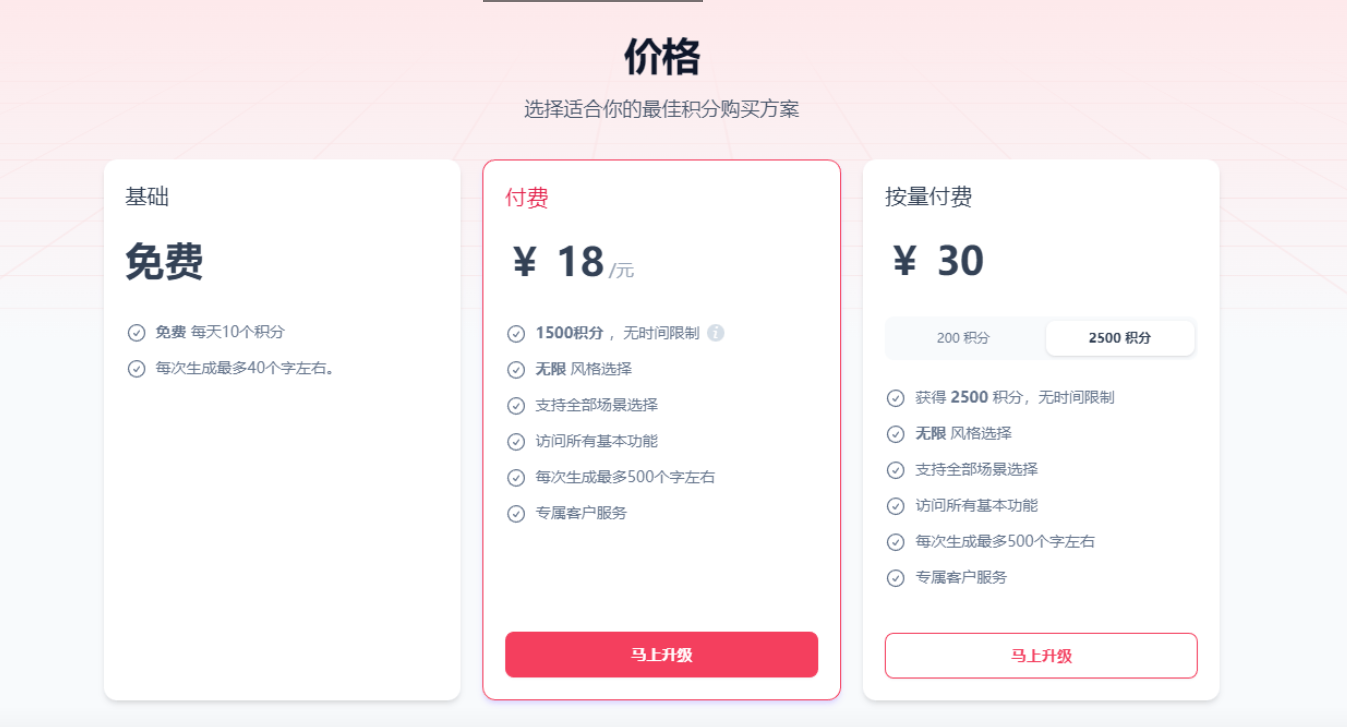Select the 2500 积分 option
This screenshot has width=1347, height=727.
(x=1120, y=338)
